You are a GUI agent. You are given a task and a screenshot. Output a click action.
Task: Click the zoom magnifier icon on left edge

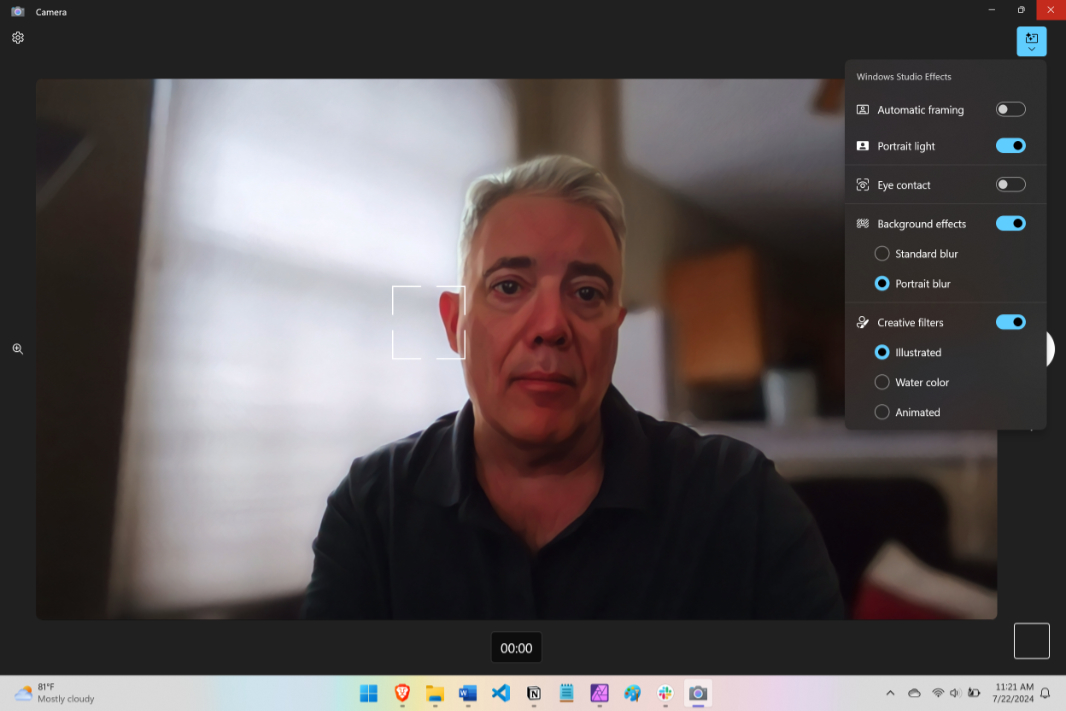pos(18,349)
